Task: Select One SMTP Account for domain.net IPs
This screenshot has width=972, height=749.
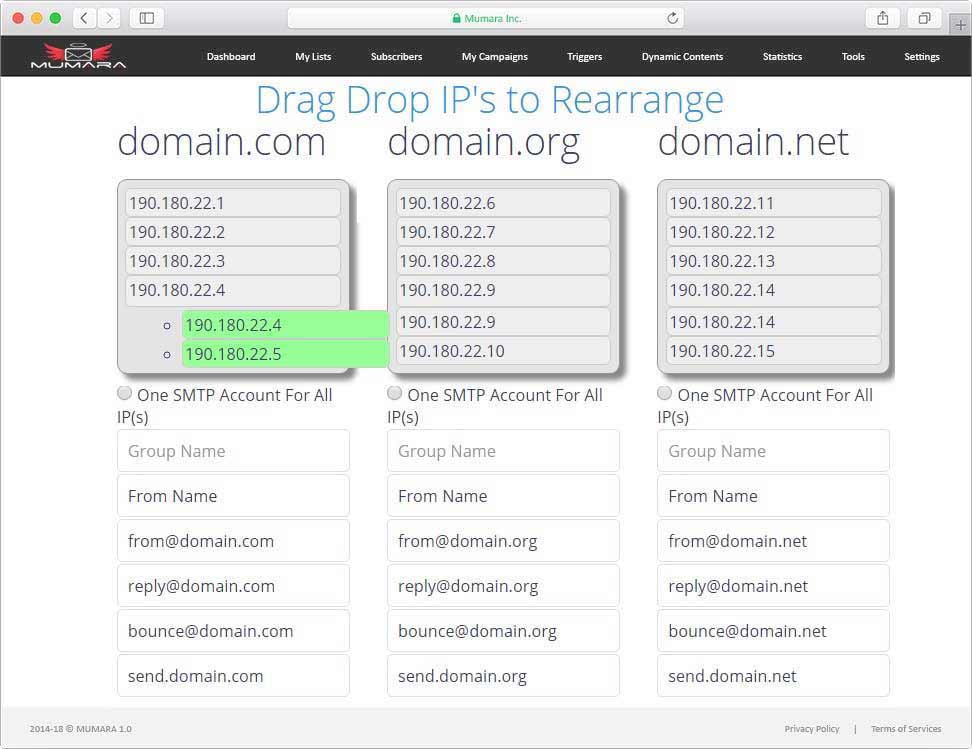Action: (664, 392)
